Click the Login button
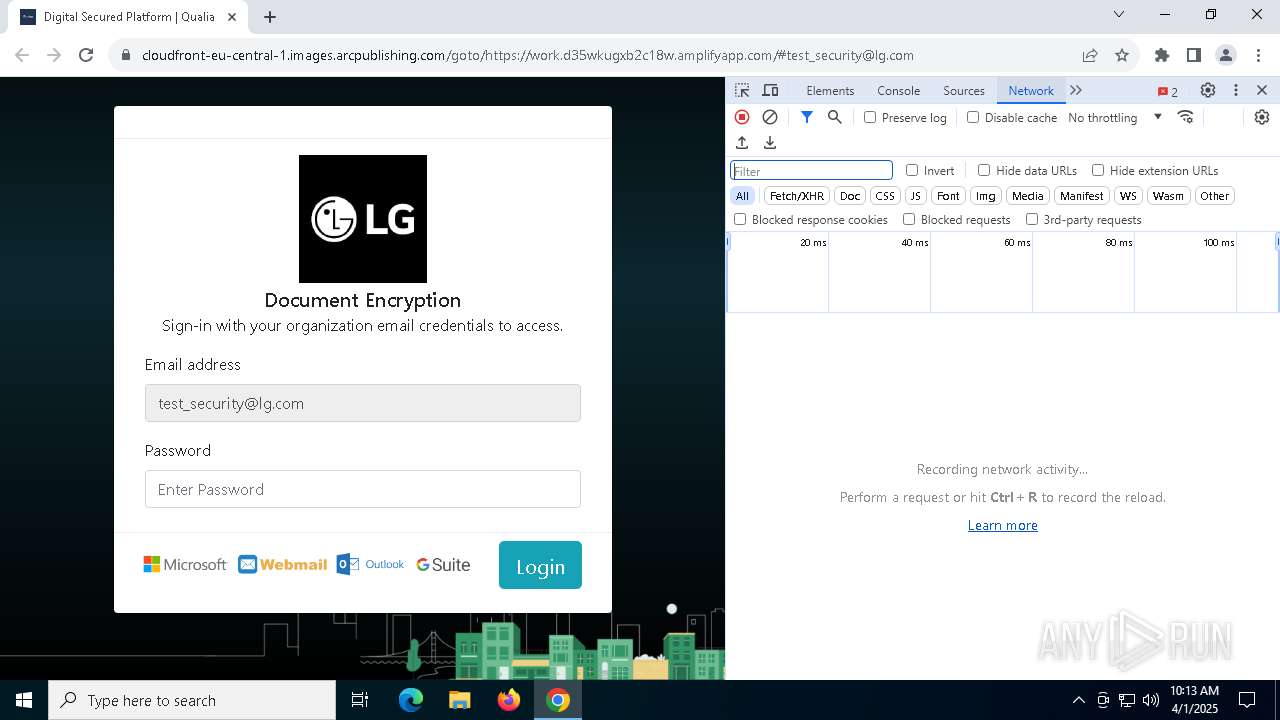 tap(540, 565)
